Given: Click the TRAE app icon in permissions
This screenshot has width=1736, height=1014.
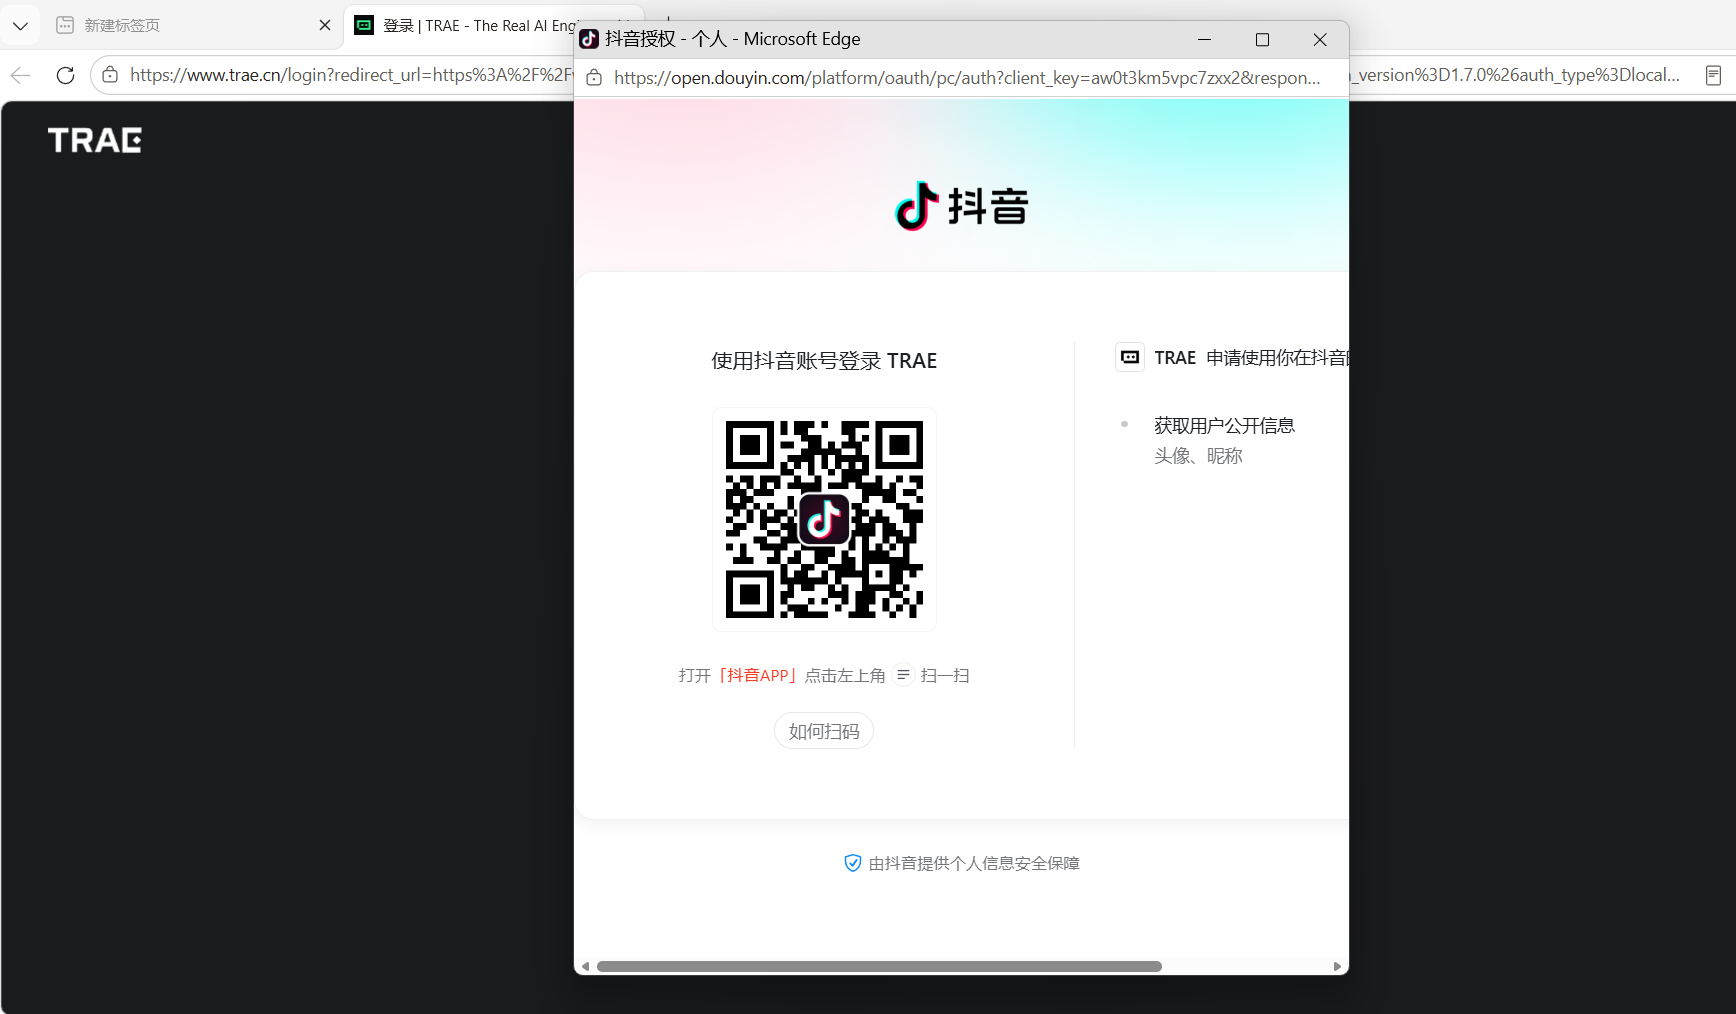Looking at the screenshot, I should pyautogui.click(x=1130, y=357).
